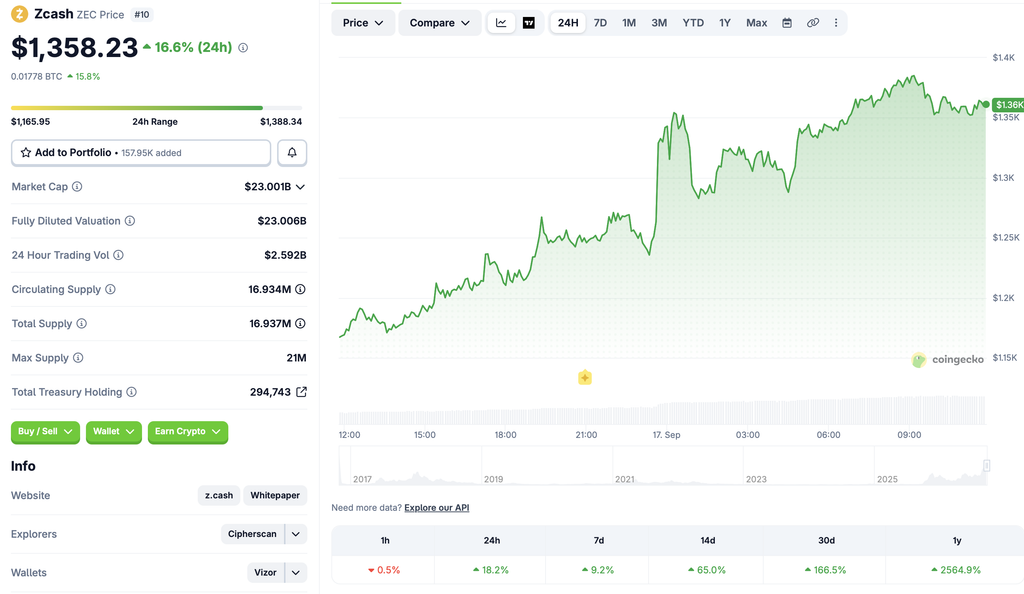Open the price change info icon beside 16.6%
1024x594 pixels.
tap(243, 48)
